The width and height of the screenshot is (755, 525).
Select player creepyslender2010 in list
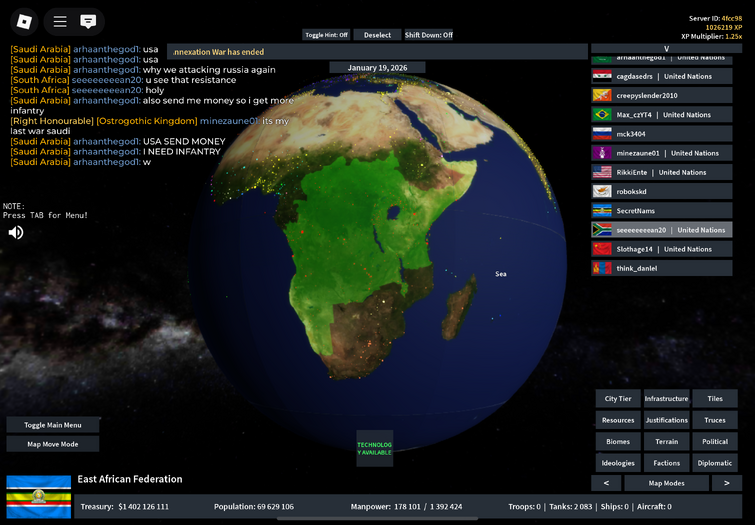click(662, 95)
